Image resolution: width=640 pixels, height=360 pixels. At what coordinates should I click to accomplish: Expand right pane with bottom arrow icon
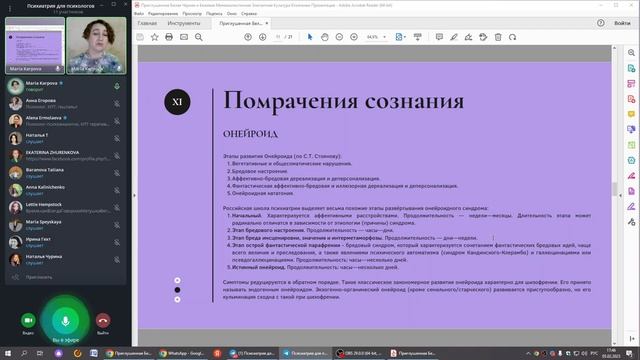point(631,339)
